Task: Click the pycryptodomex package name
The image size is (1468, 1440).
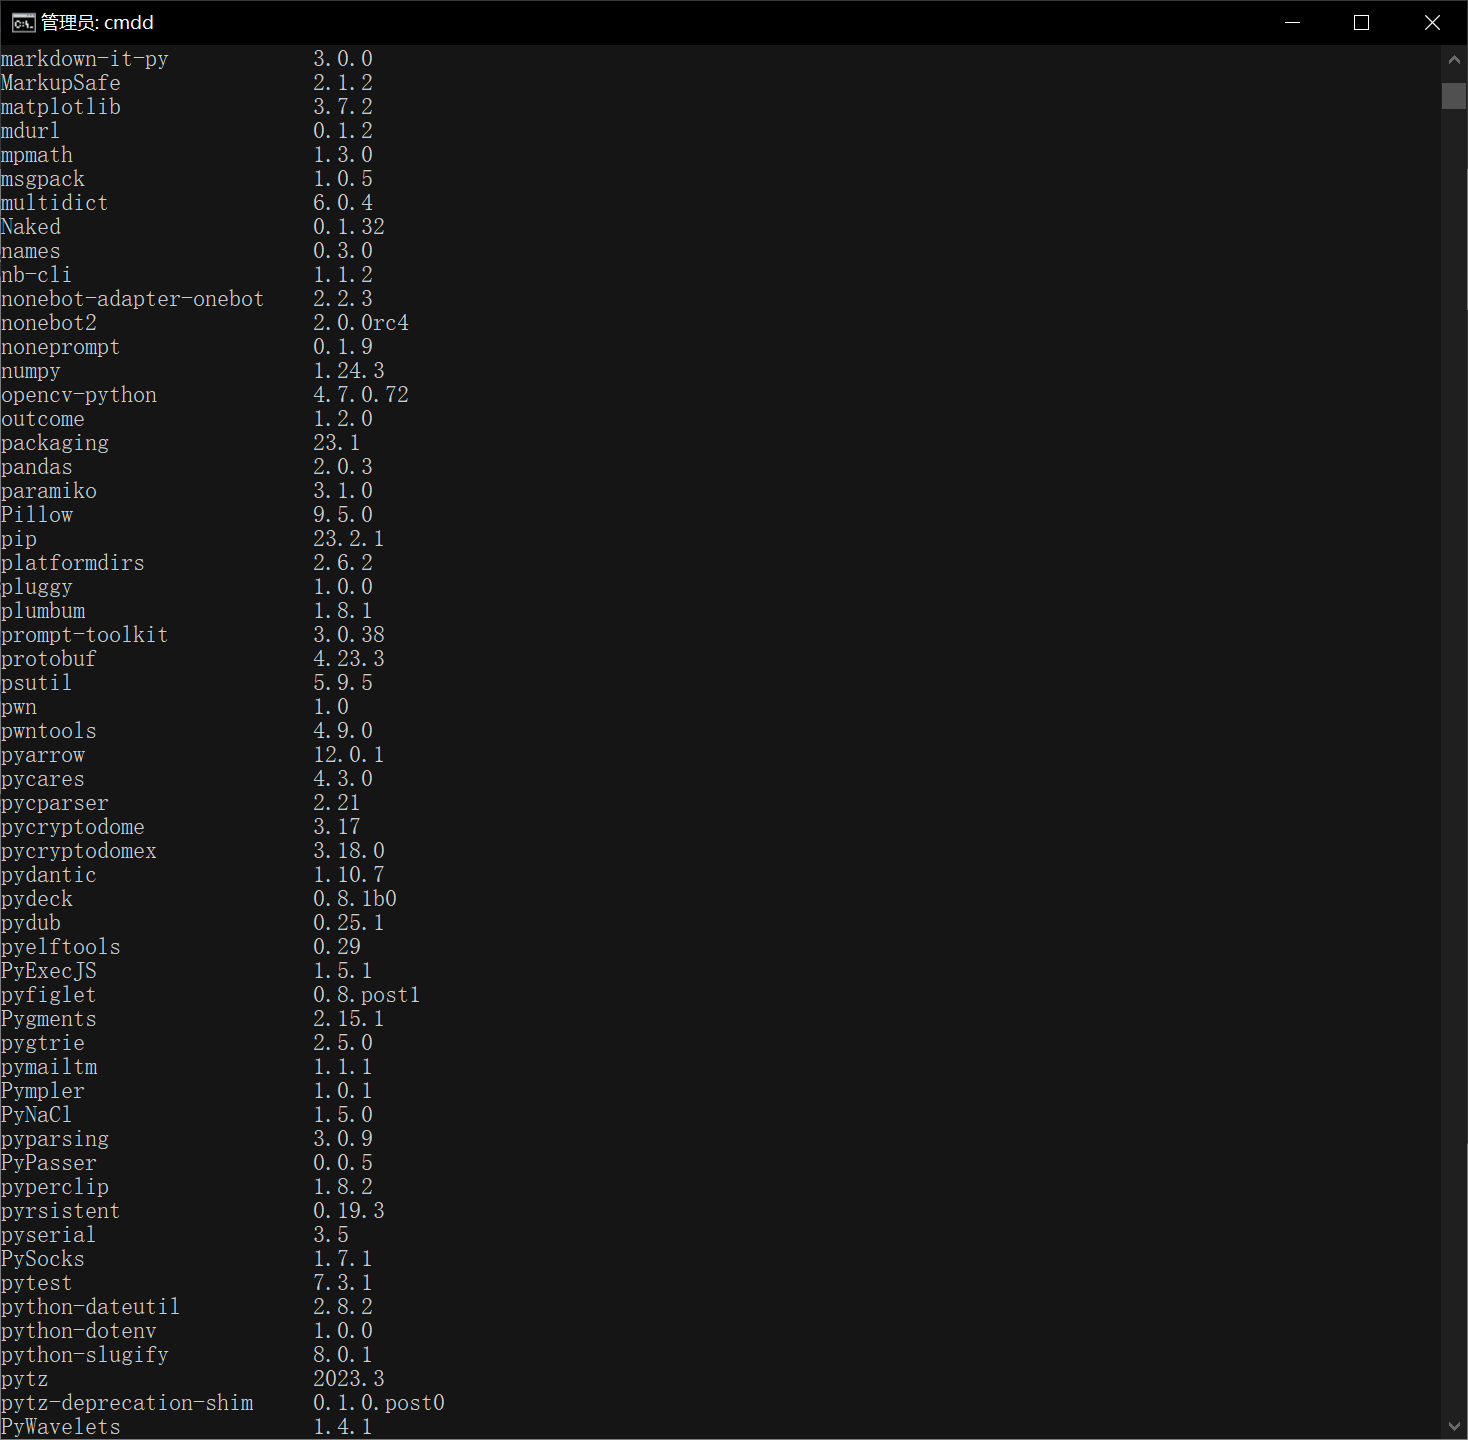Action: 79,851
